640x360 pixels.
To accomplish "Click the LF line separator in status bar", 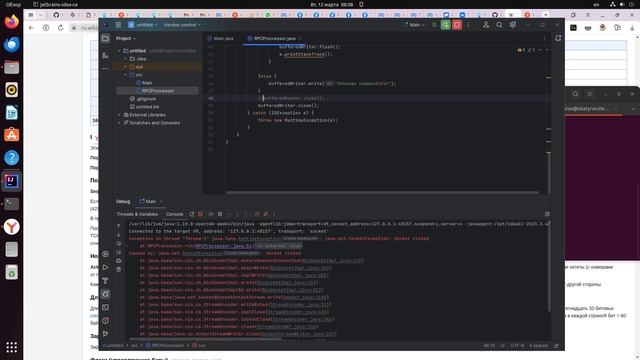I will (x=502, y=346).
